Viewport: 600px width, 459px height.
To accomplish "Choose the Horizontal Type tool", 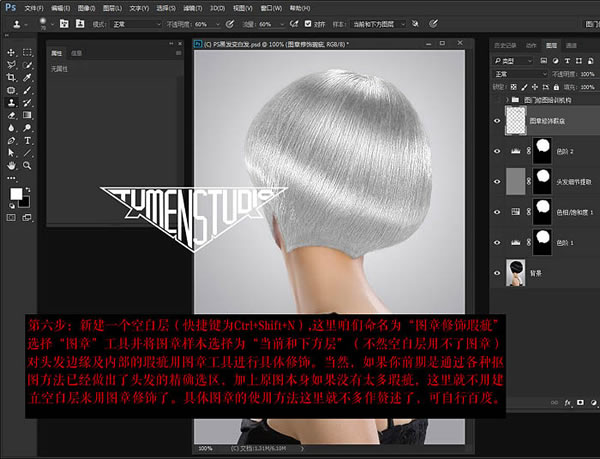I will click(x=27, y=140).
